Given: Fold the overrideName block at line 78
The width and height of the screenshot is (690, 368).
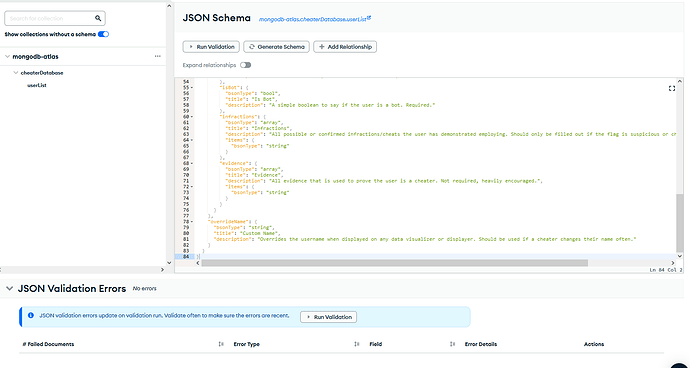Looking at the screenshot, I should tap(191, 221).
